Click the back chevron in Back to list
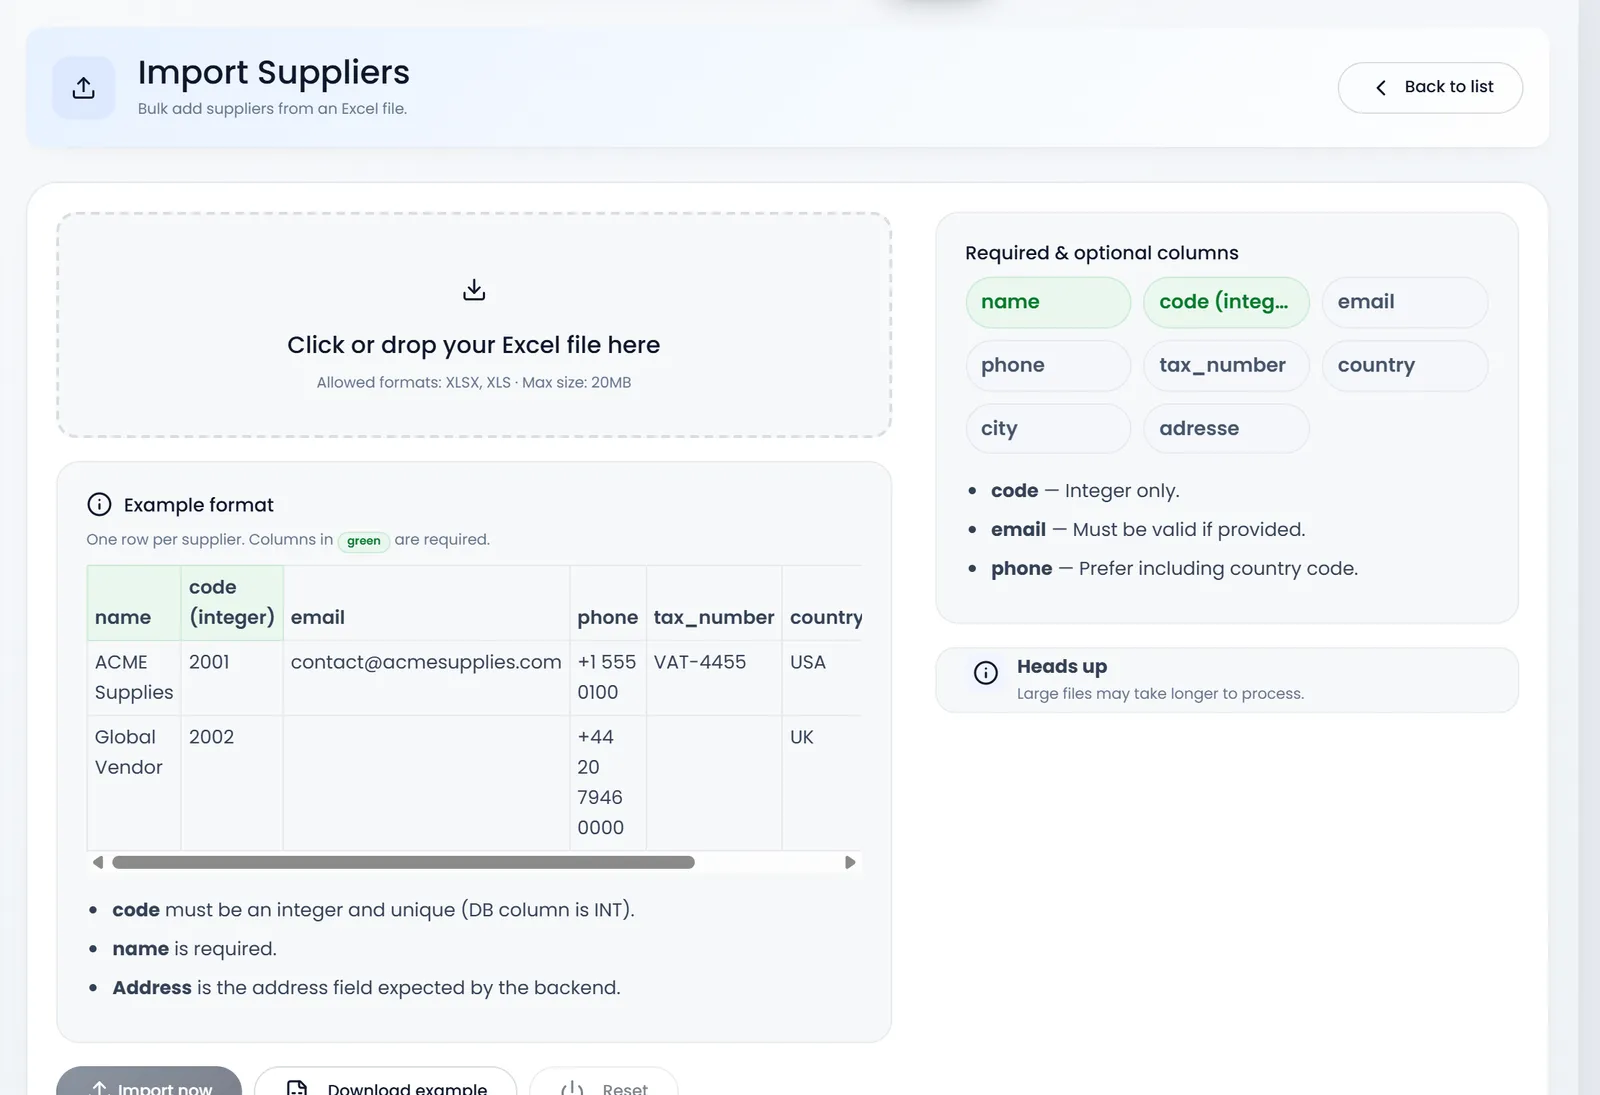 click(1381, 88)
